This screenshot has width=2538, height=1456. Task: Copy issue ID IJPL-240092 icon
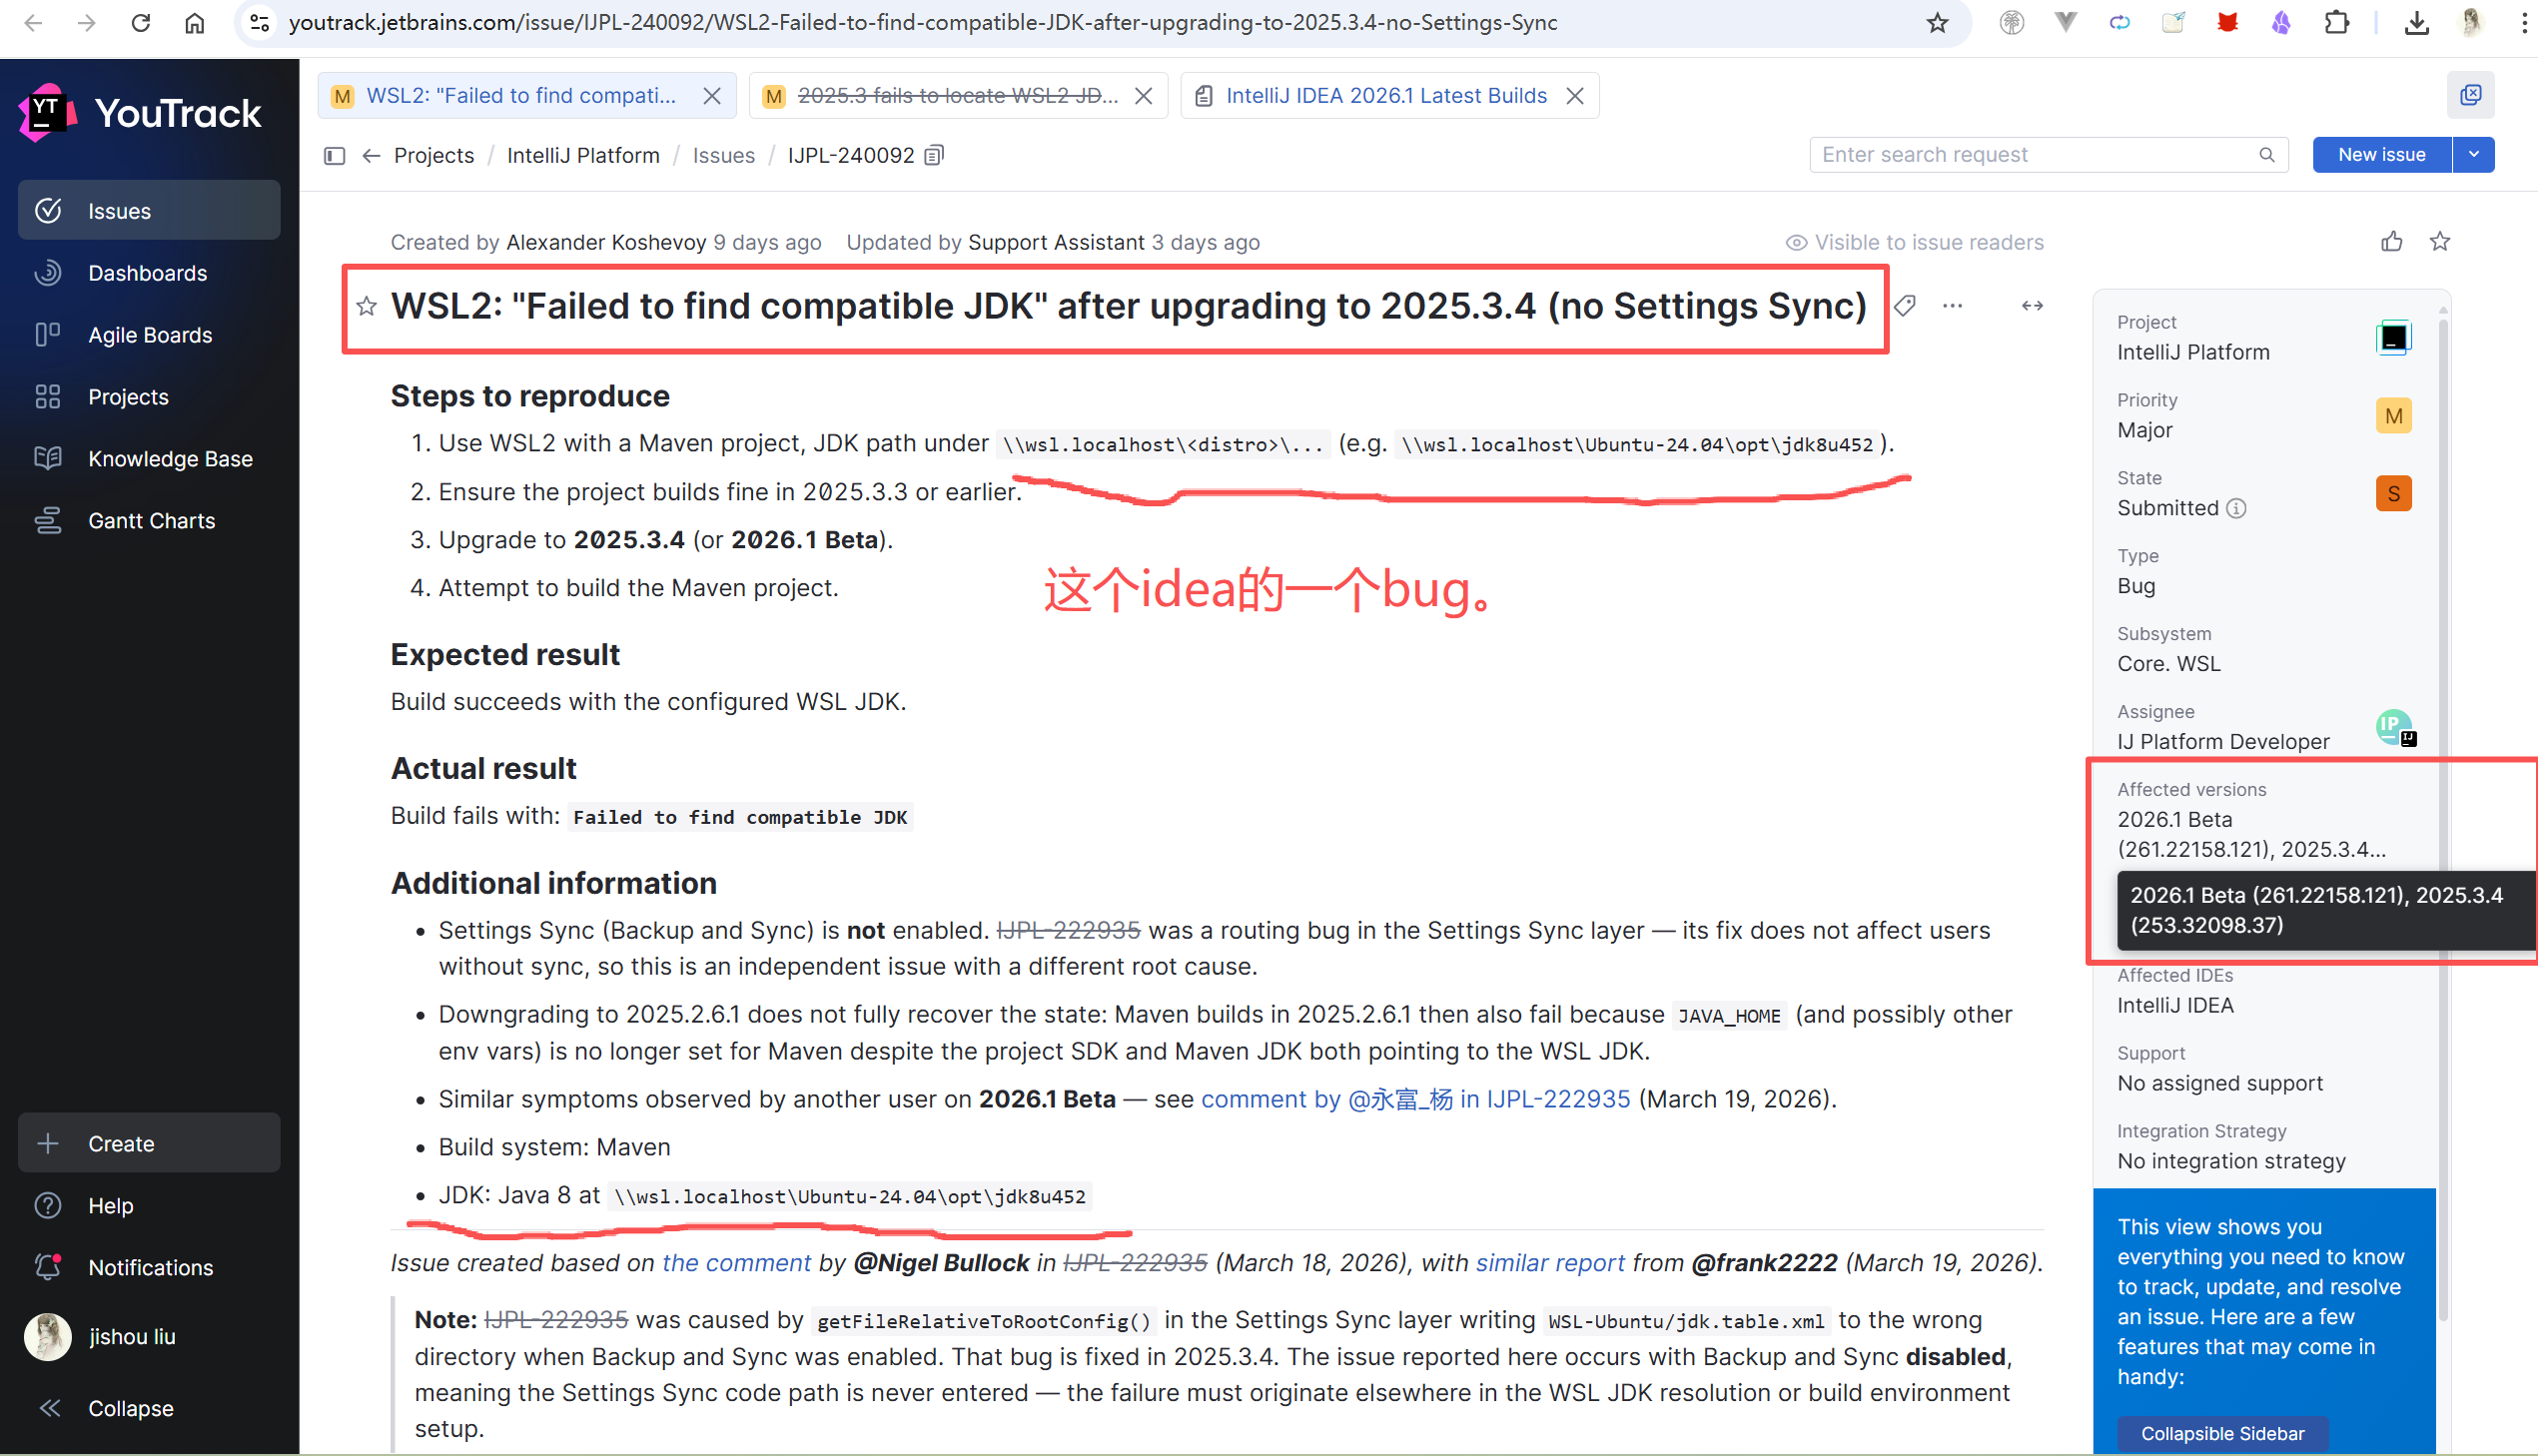tap(934, 155)
